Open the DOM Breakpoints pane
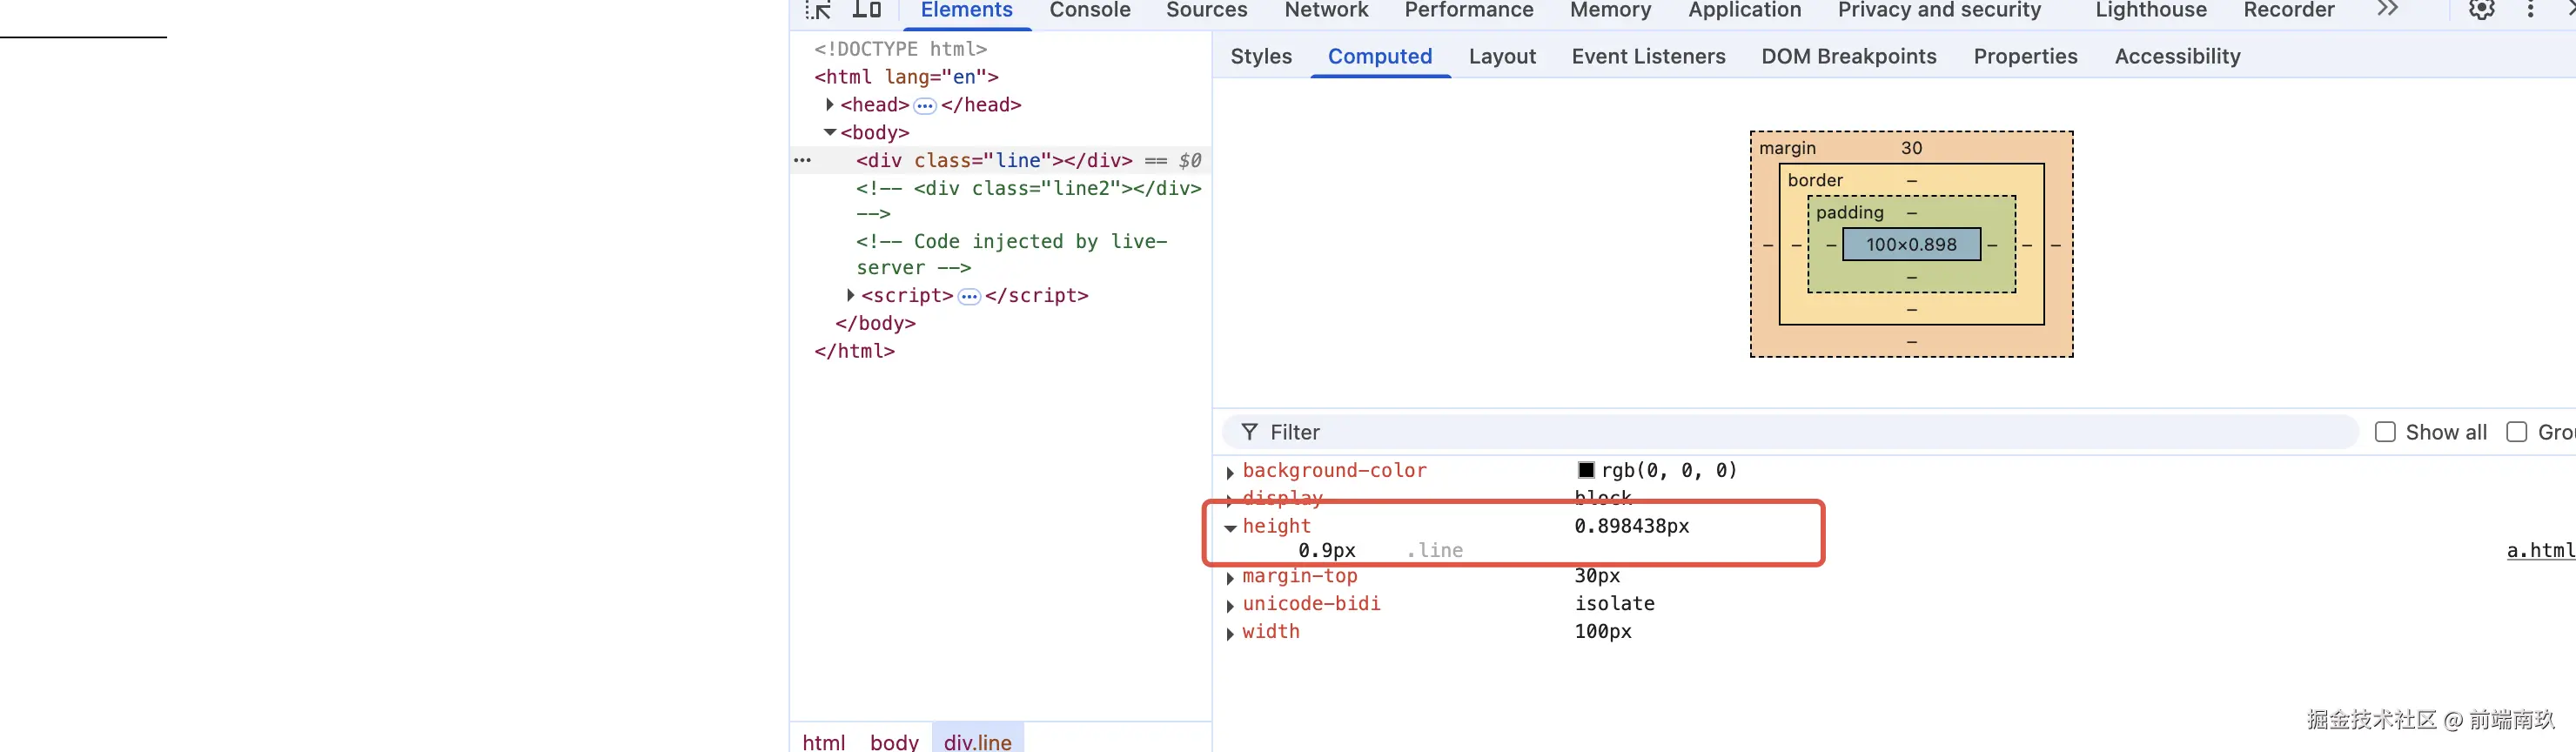Image resolution: width=2576 pixels, height=752 pixels. point(1849,56)
